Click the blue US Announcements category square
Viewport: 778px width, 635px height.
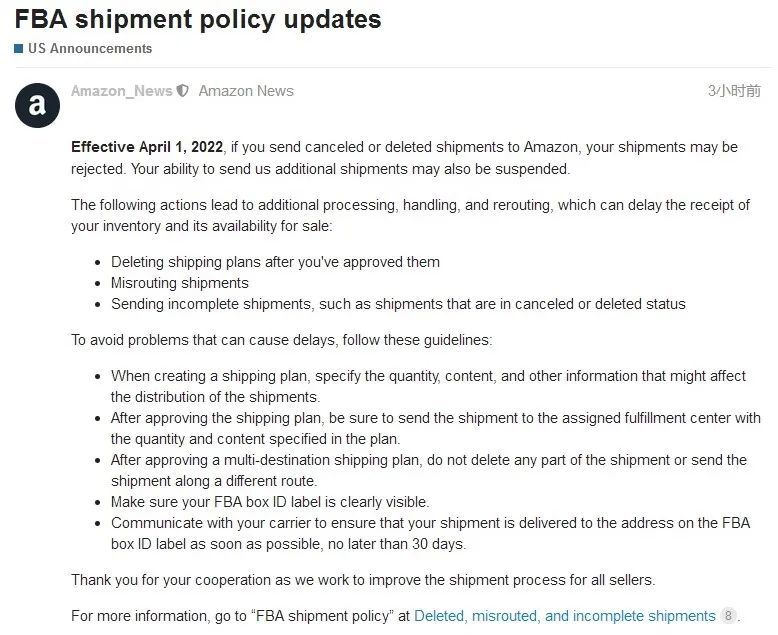coord(19,49)
